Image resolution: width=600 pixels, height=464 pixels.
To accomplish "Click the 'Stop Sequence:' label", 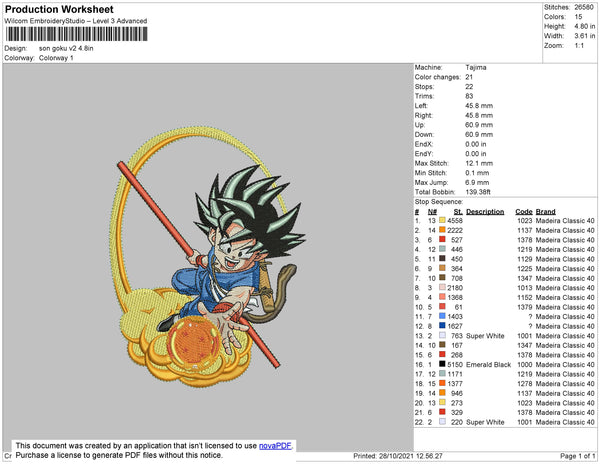I will pos(439,202).
